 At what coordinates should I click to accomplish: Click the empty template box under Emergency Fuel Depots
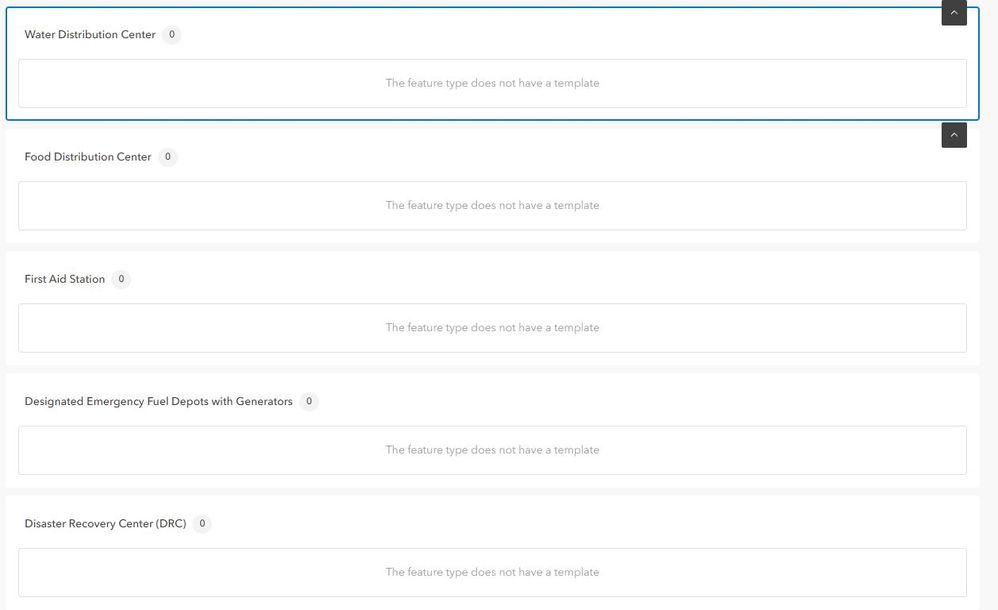[x=200, y=450]
